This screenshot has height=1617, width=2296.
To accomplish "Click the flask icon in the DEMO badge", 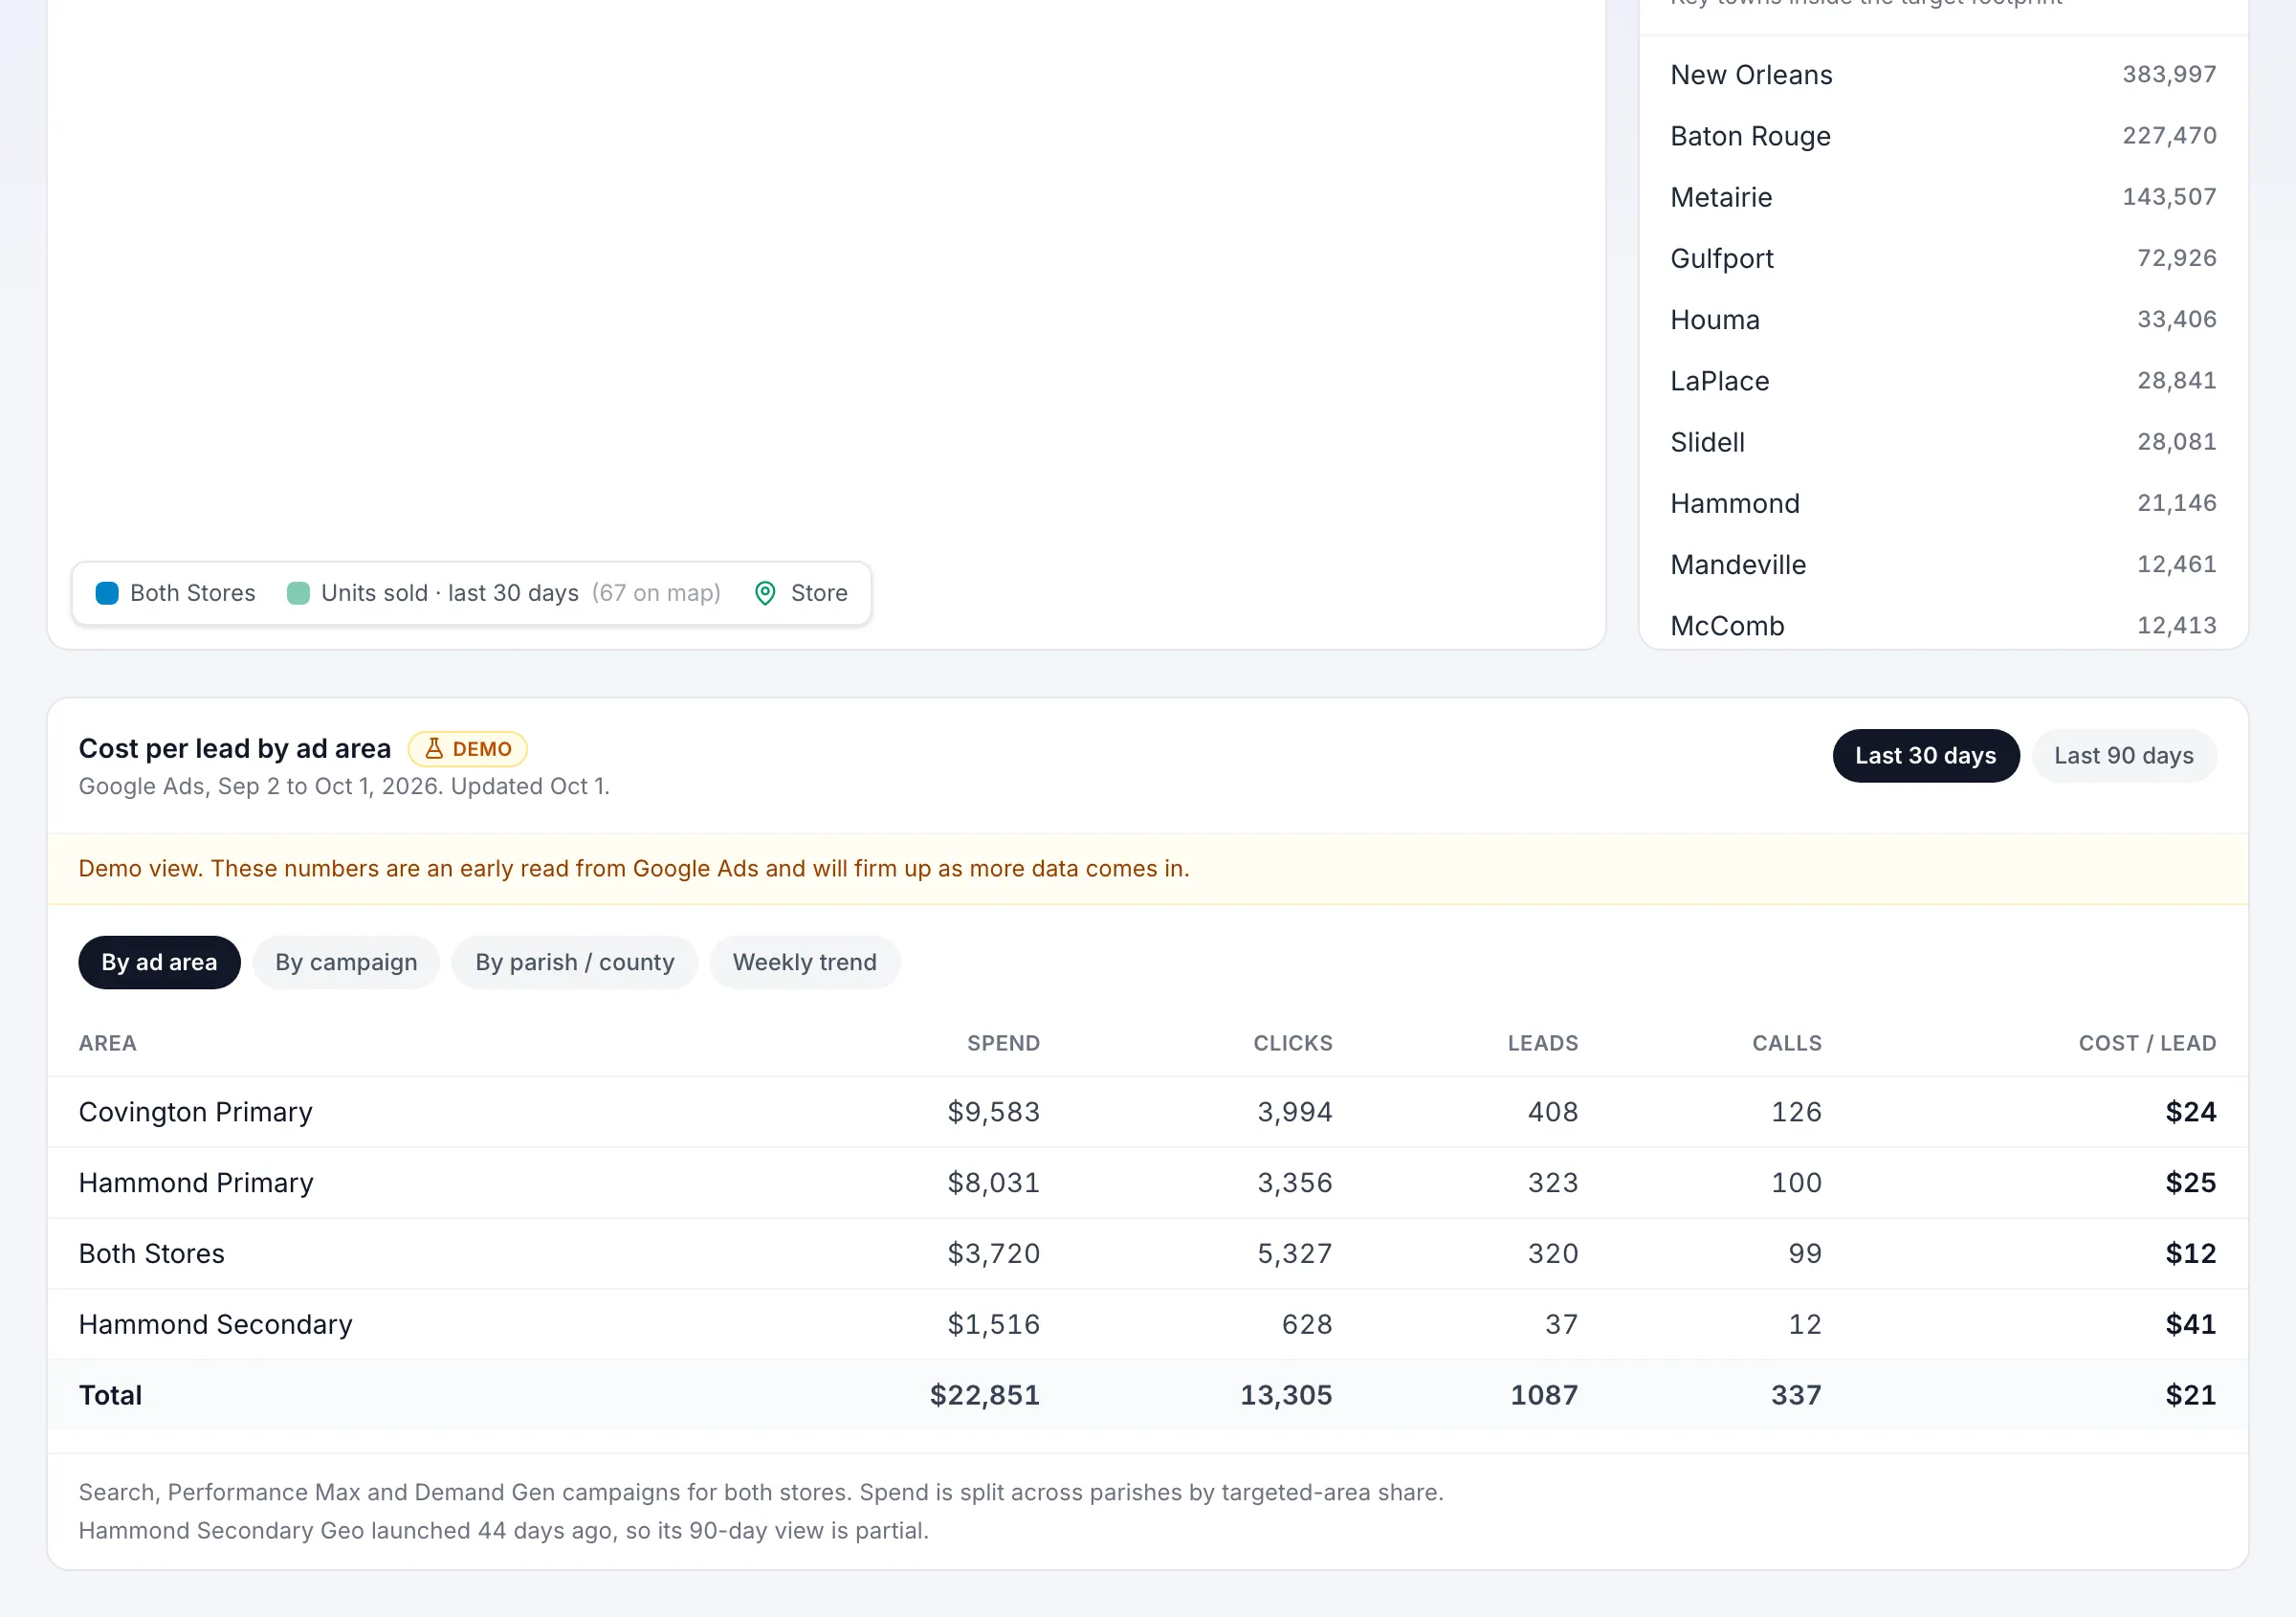I will click(434, 748).
